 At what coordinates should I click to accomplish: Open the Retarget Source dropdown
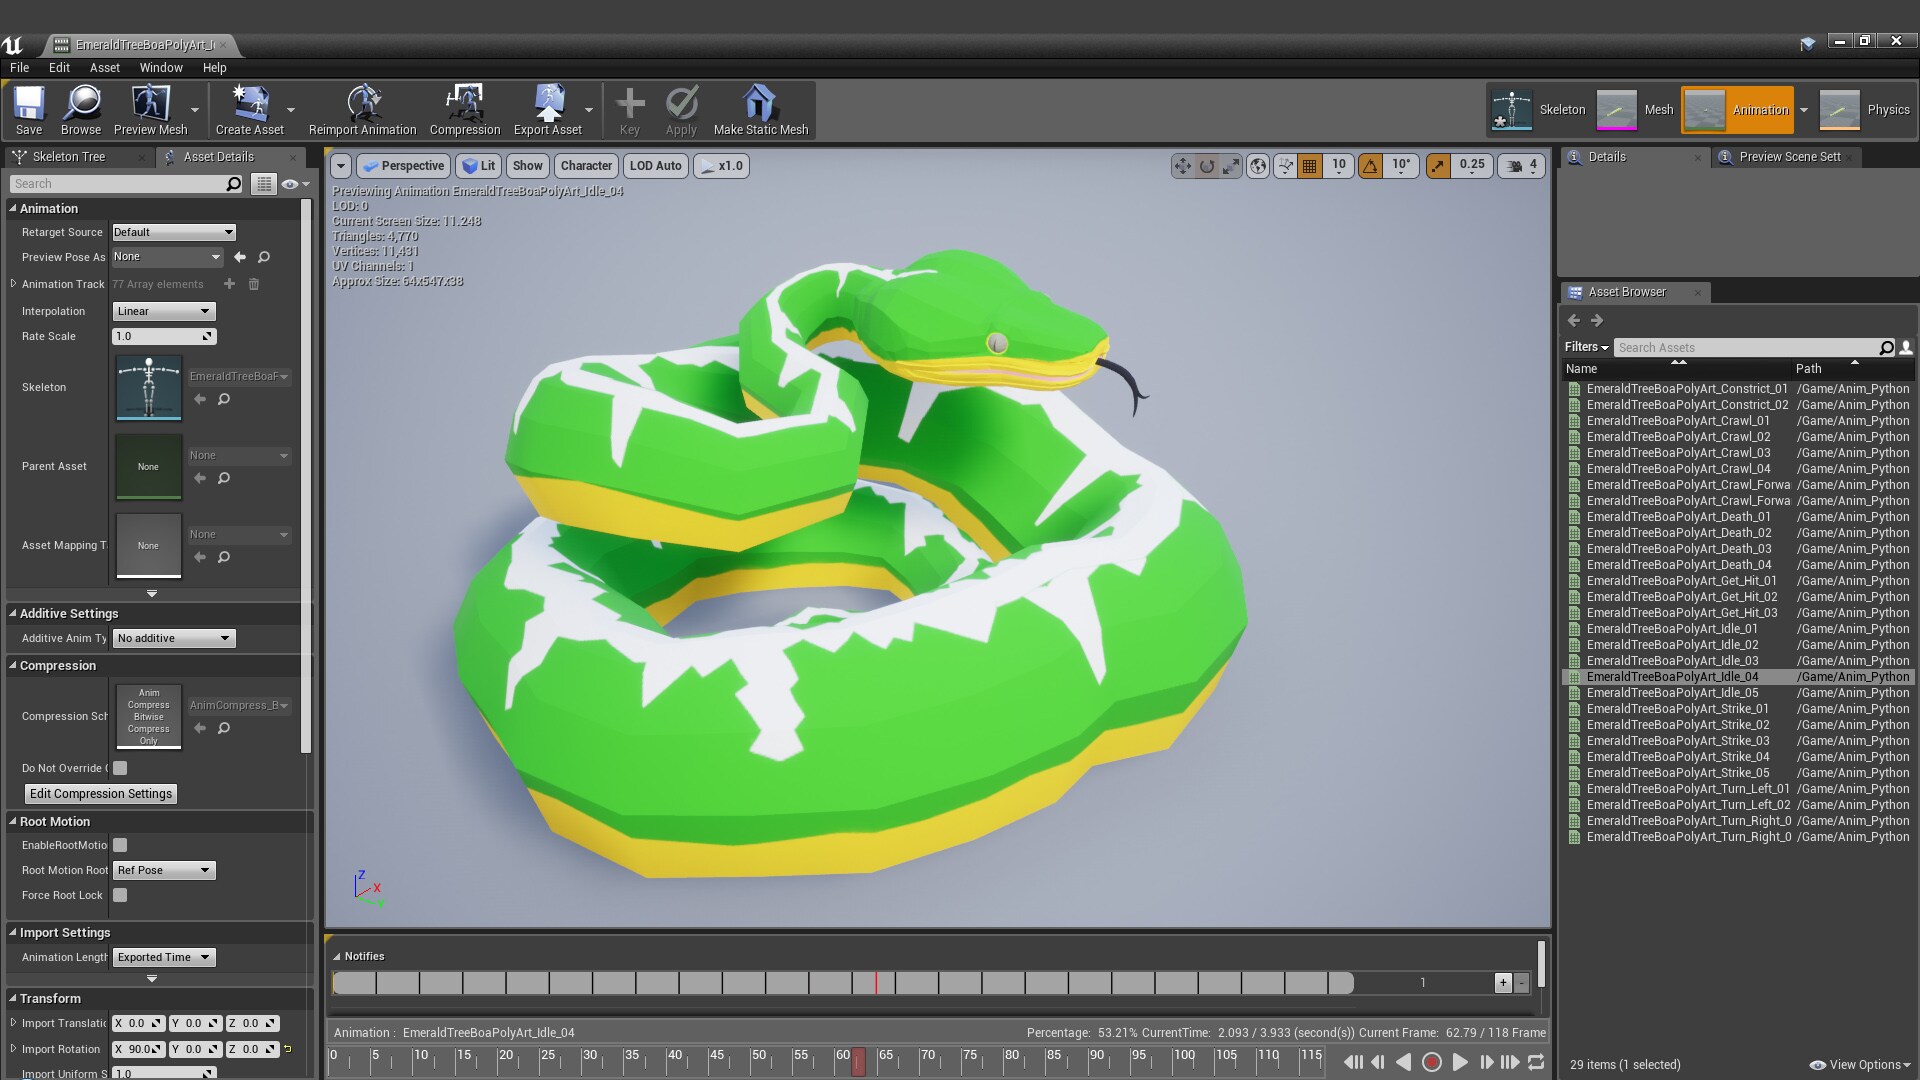[x=173, y=232]
